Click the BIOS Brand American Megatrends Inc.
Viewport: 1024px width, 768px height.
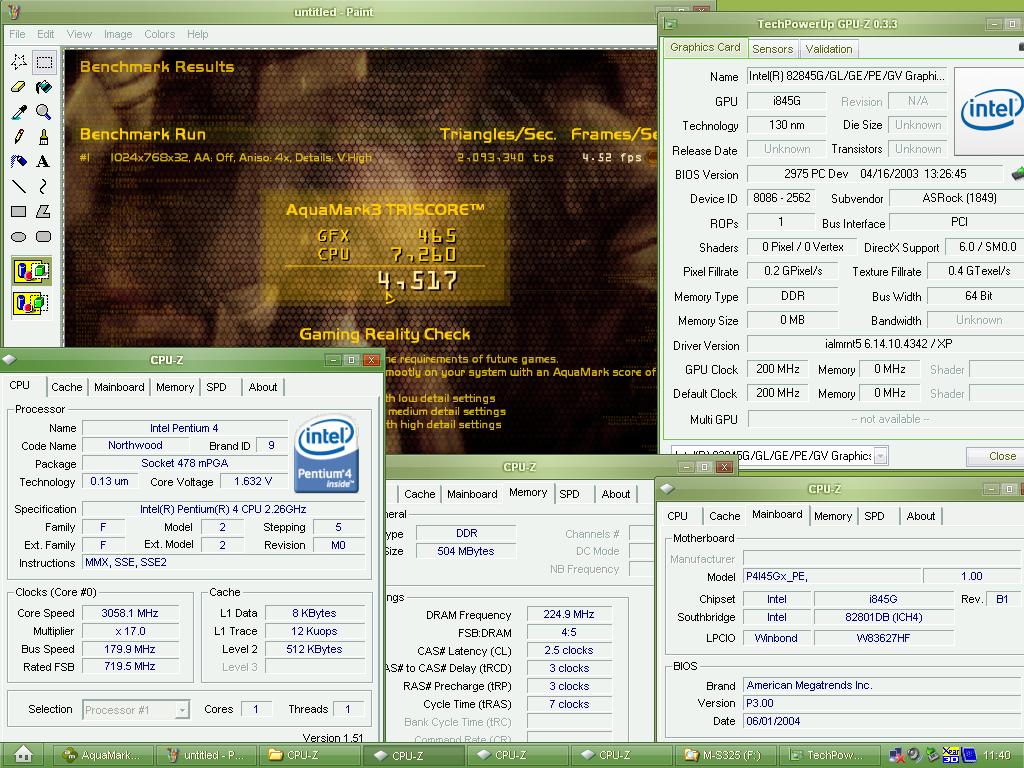coord(883,684)
